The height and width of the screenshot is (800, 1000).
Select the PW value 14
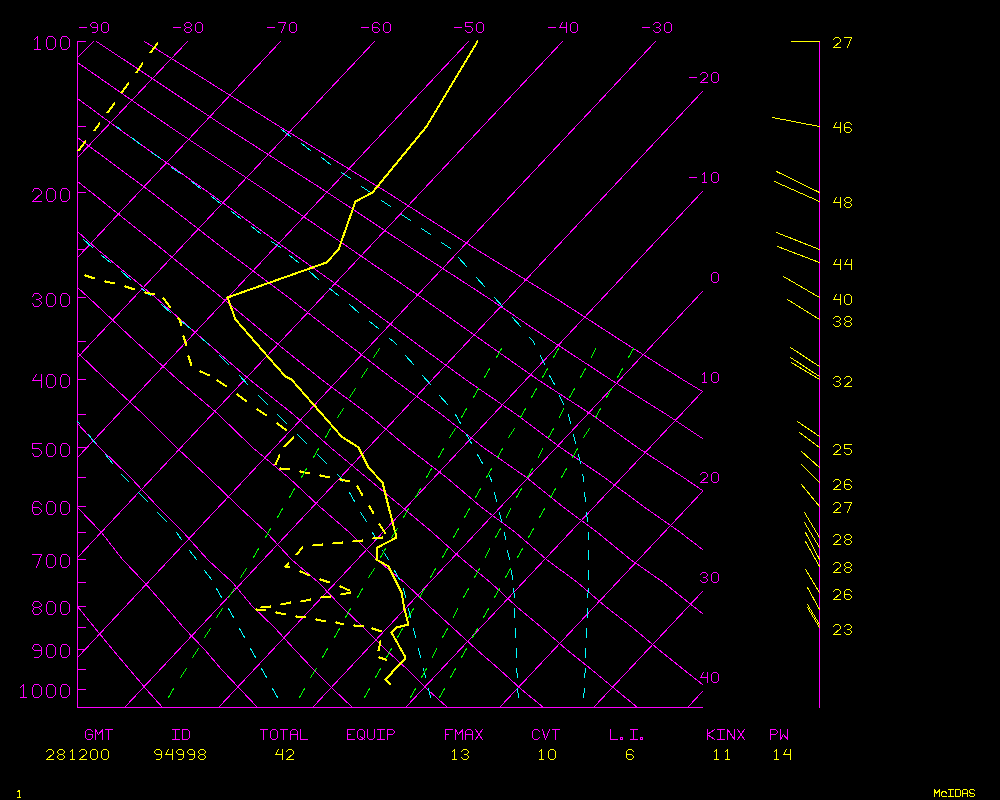(781, 755)
